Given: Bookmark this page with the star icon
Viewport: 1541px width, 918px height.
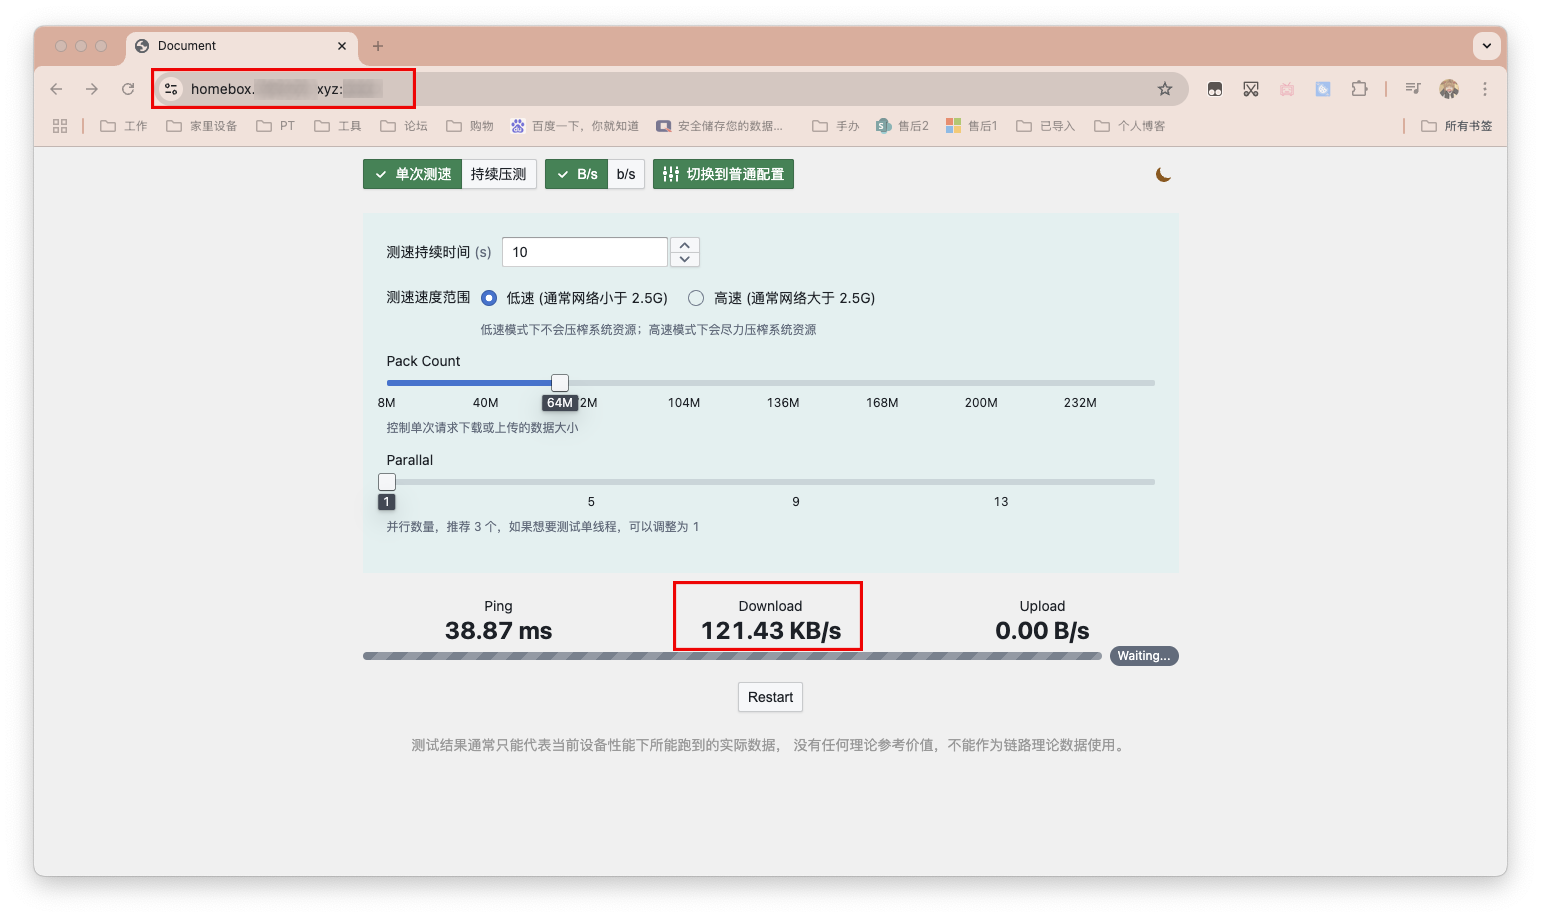Looking at the screenshot, I should (x=1165, y=89).
